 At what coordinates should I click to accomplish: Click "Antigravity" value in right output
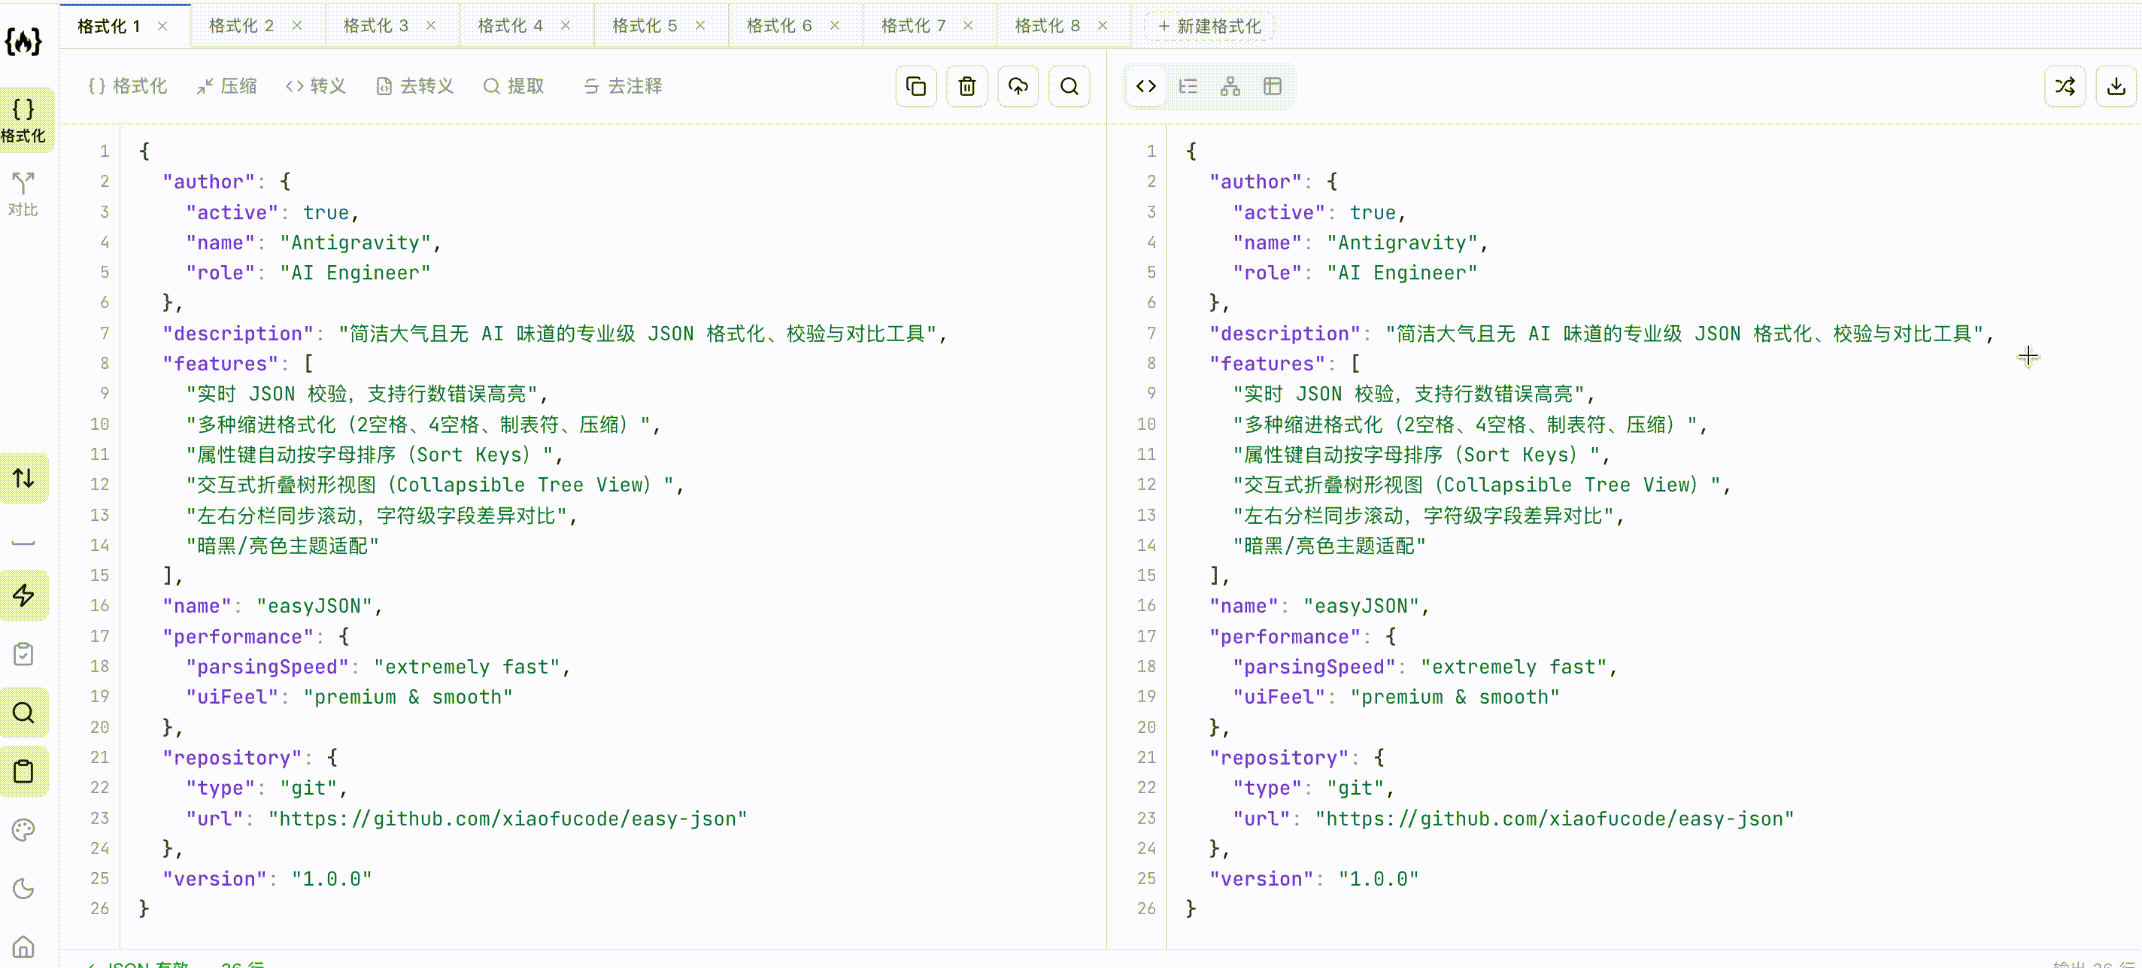pos(1402,243)
